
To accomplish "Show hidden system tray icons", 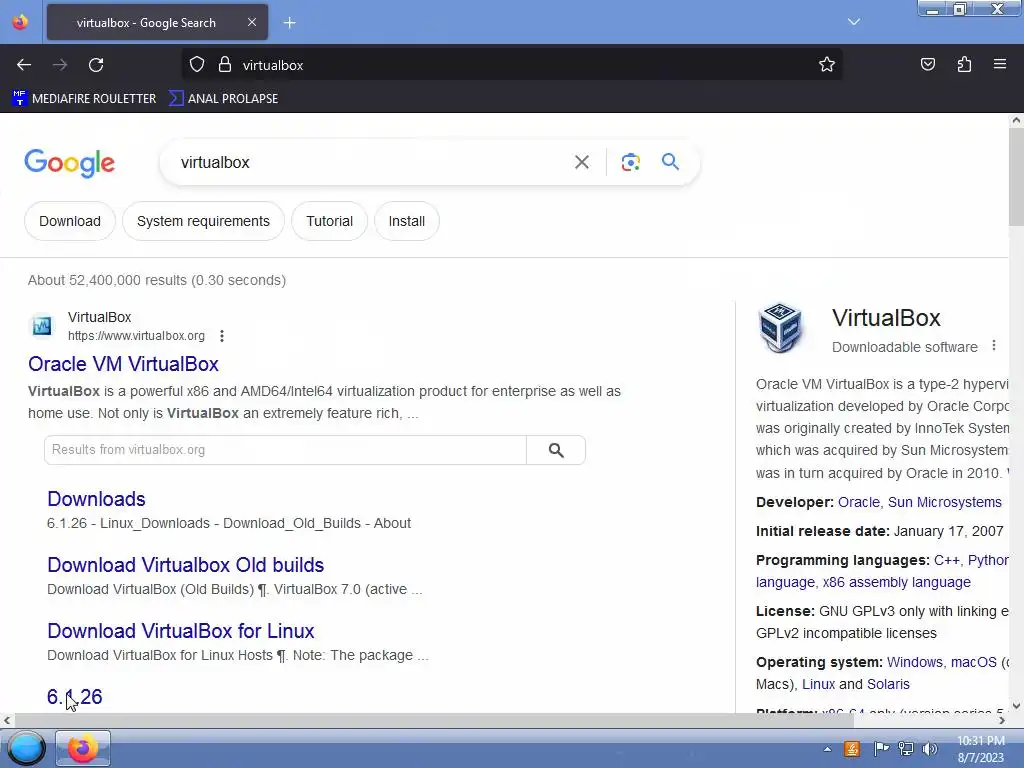I will [827, 749].
